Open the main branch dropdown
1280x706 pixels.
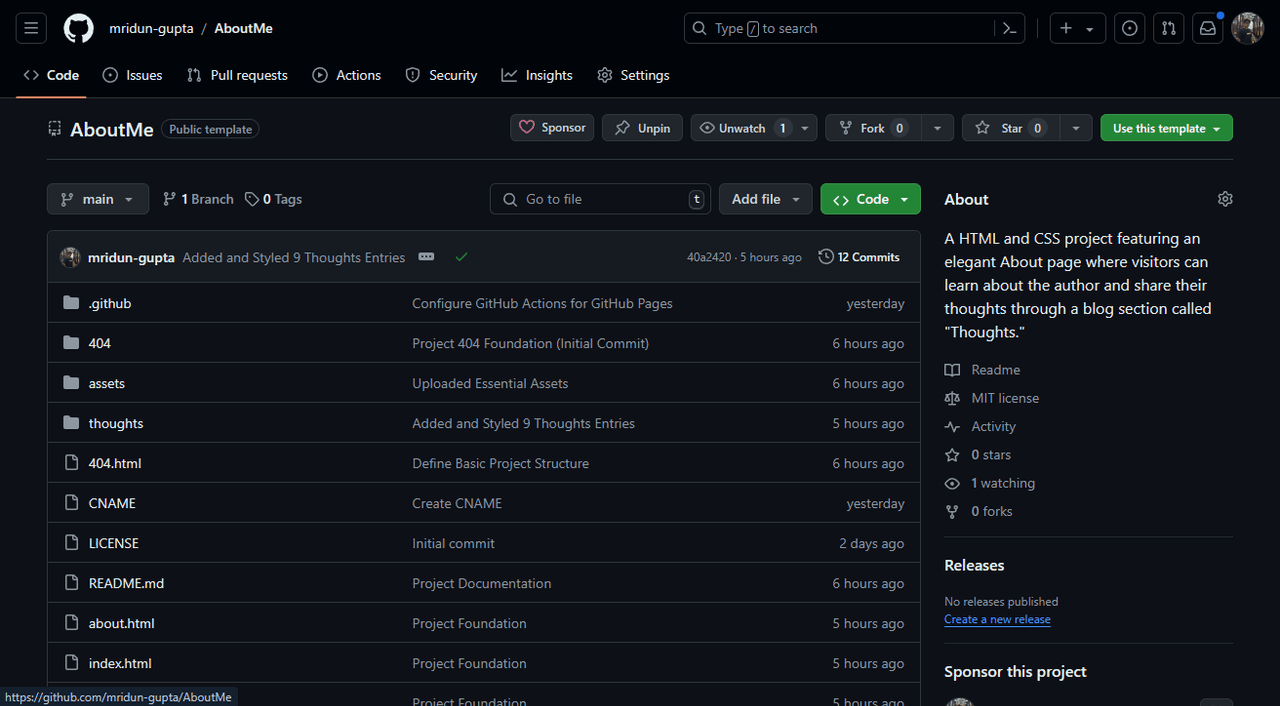pyautogui.click(x=98, y=199)
